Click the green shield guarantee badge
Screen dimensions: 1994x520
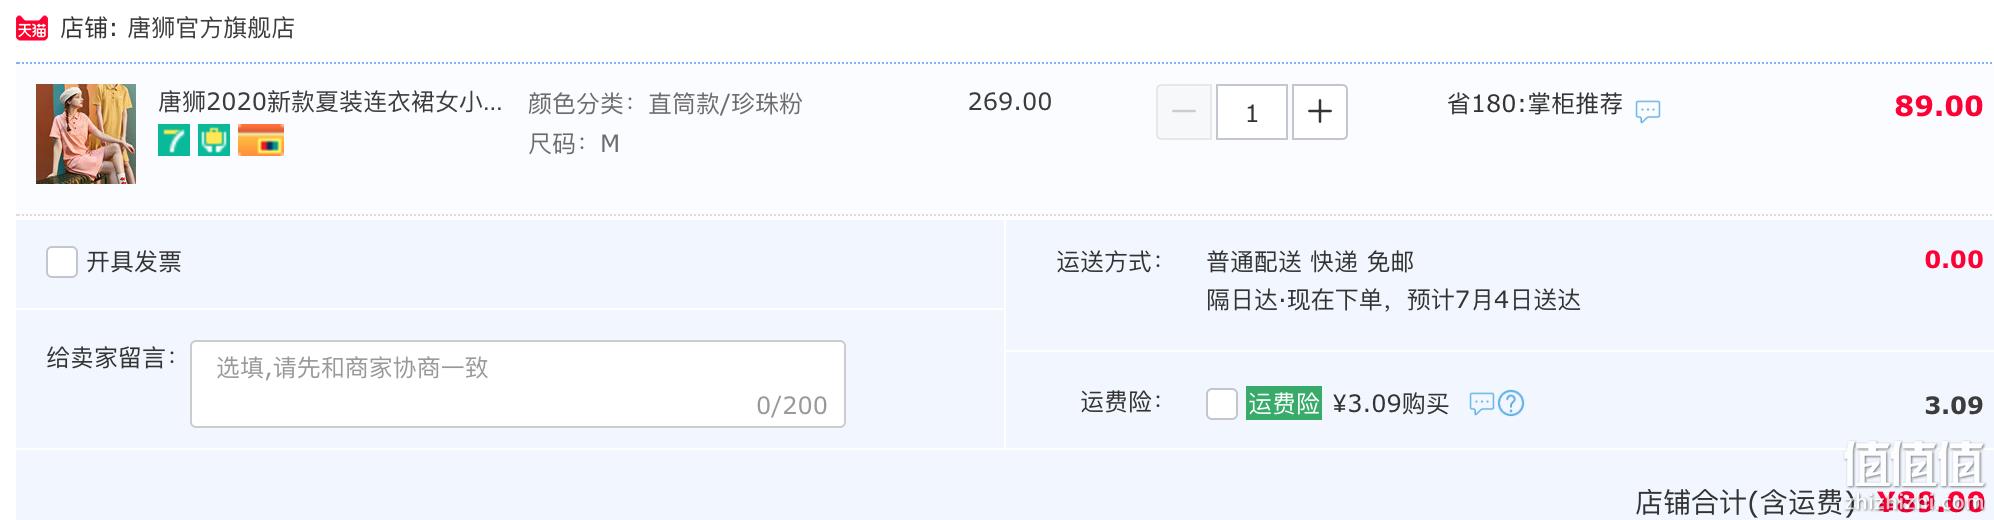click(x=214, y=140)
